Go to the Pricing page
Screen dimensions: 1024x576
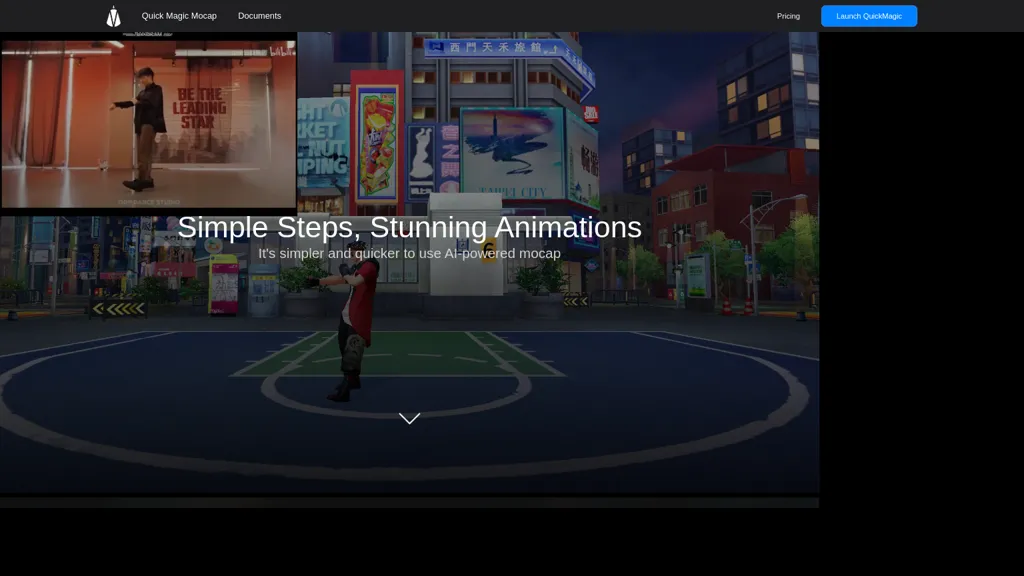[788, 16]
